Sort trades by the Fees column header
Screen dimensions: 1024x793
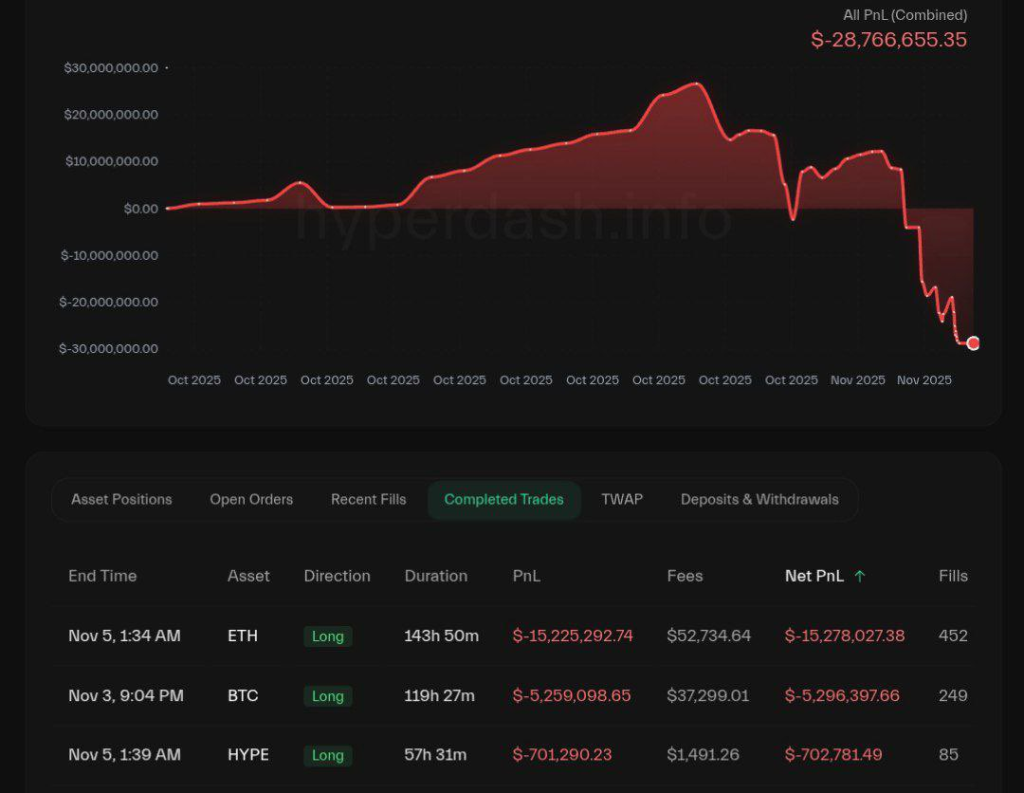click(684, 576)
